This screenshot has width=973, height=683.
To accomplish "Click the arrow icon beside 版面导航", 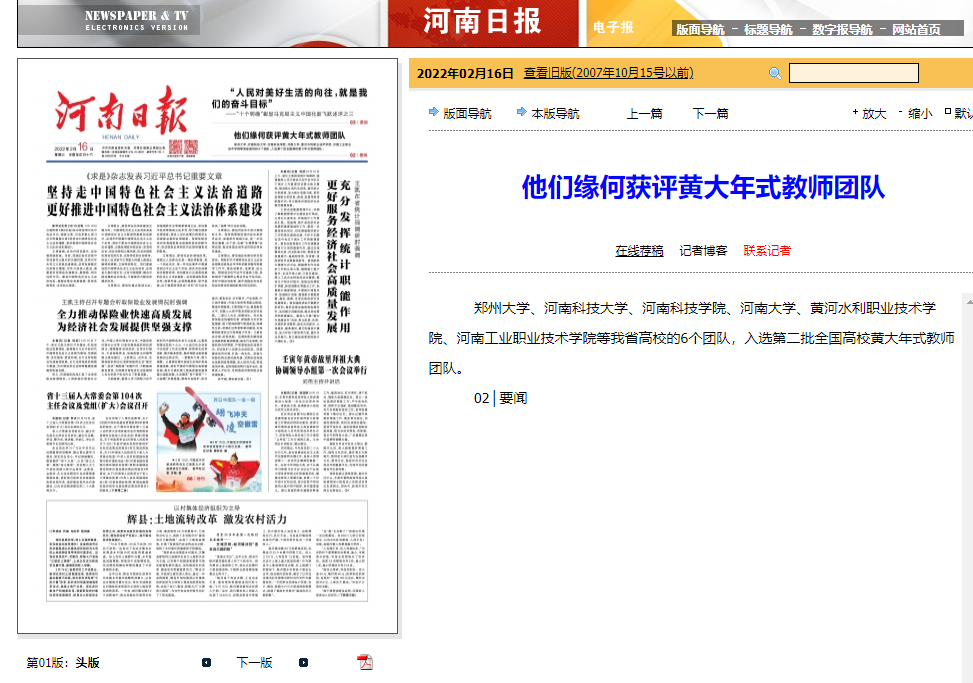I will pos(433,112).
